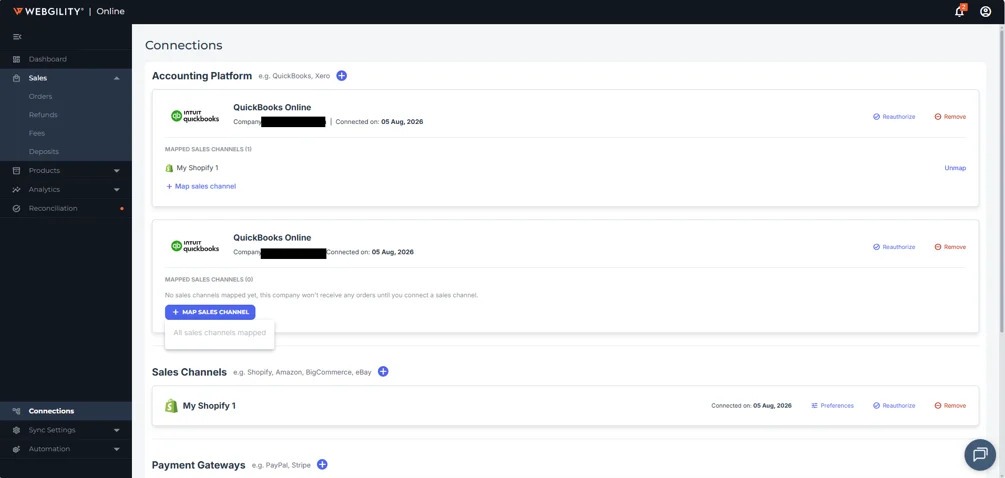Click the Connections page heading
Screen dimensions: 1005x478
coord(184,45)
